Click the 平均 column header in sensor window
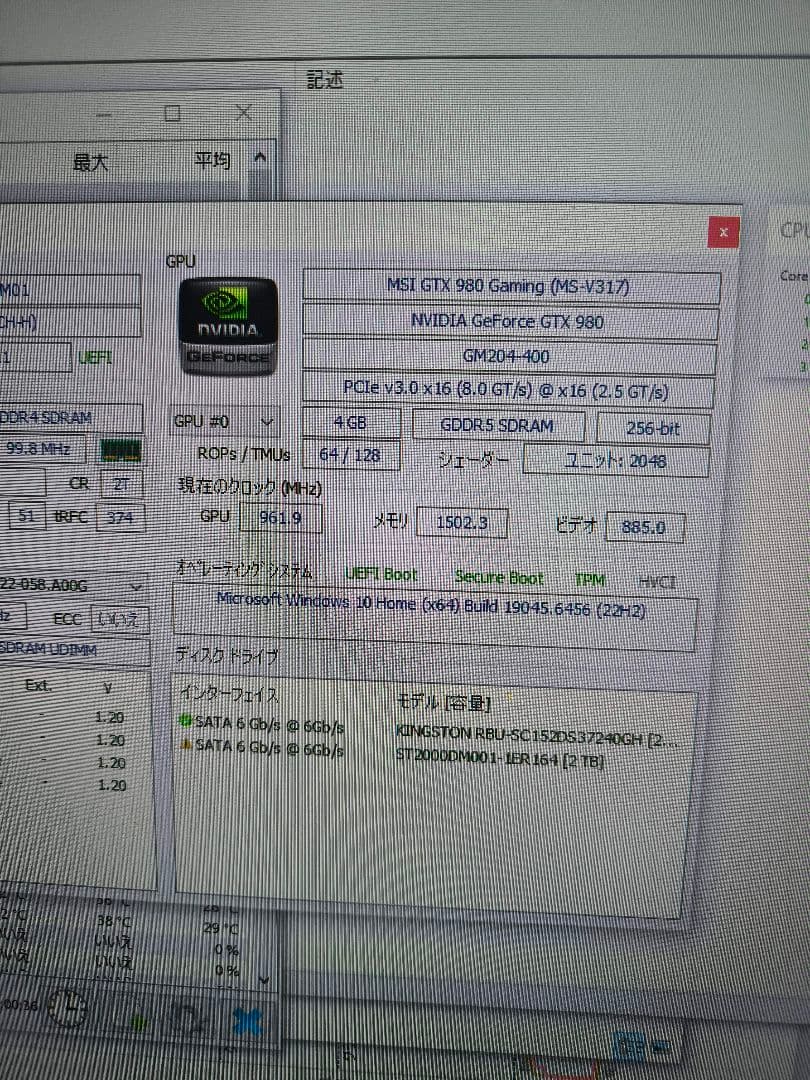810x1080 pixels. pyautogui.click(x=212, y=160)
